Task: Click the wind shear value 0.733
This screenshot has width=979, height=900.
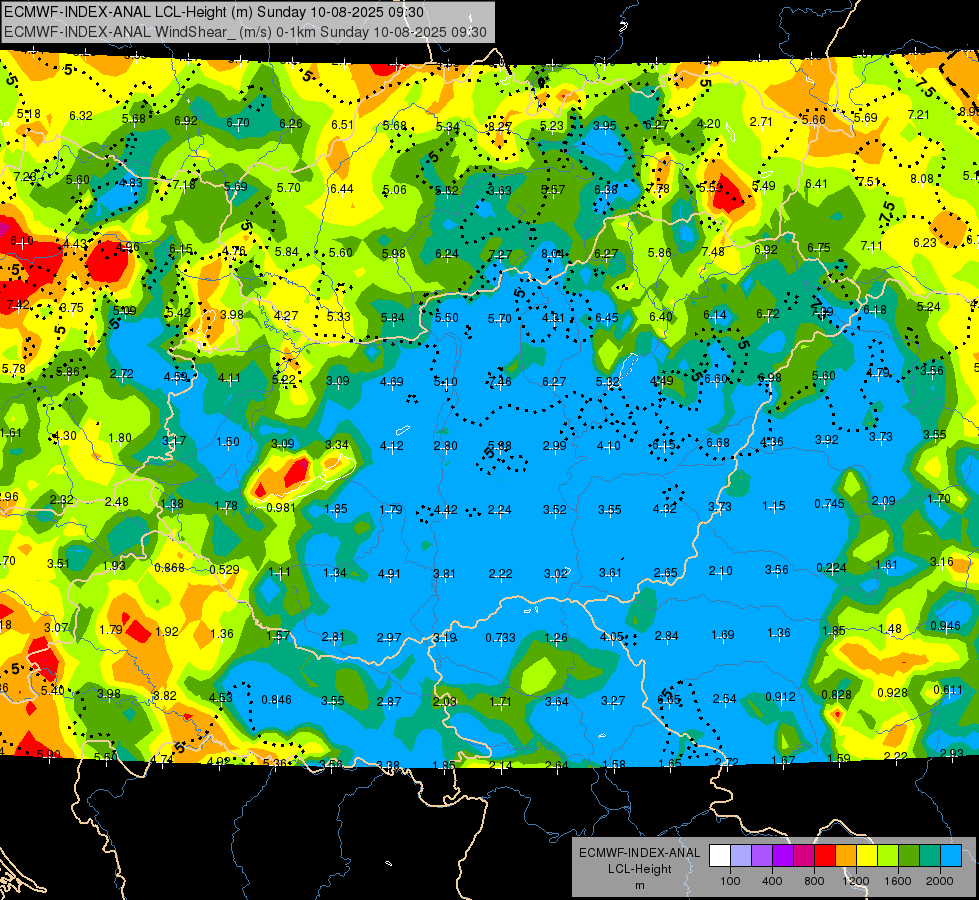Action: coord(501,638)
